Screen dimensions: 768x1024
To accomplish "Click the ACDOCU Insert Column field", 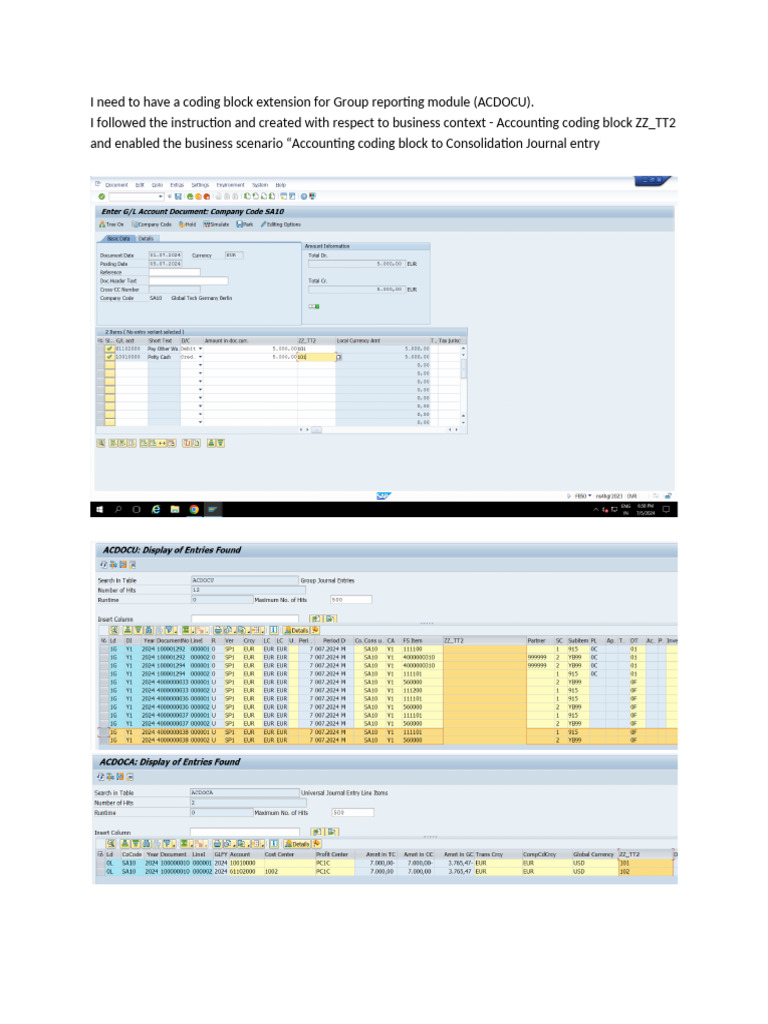I will tap(245, 618).
